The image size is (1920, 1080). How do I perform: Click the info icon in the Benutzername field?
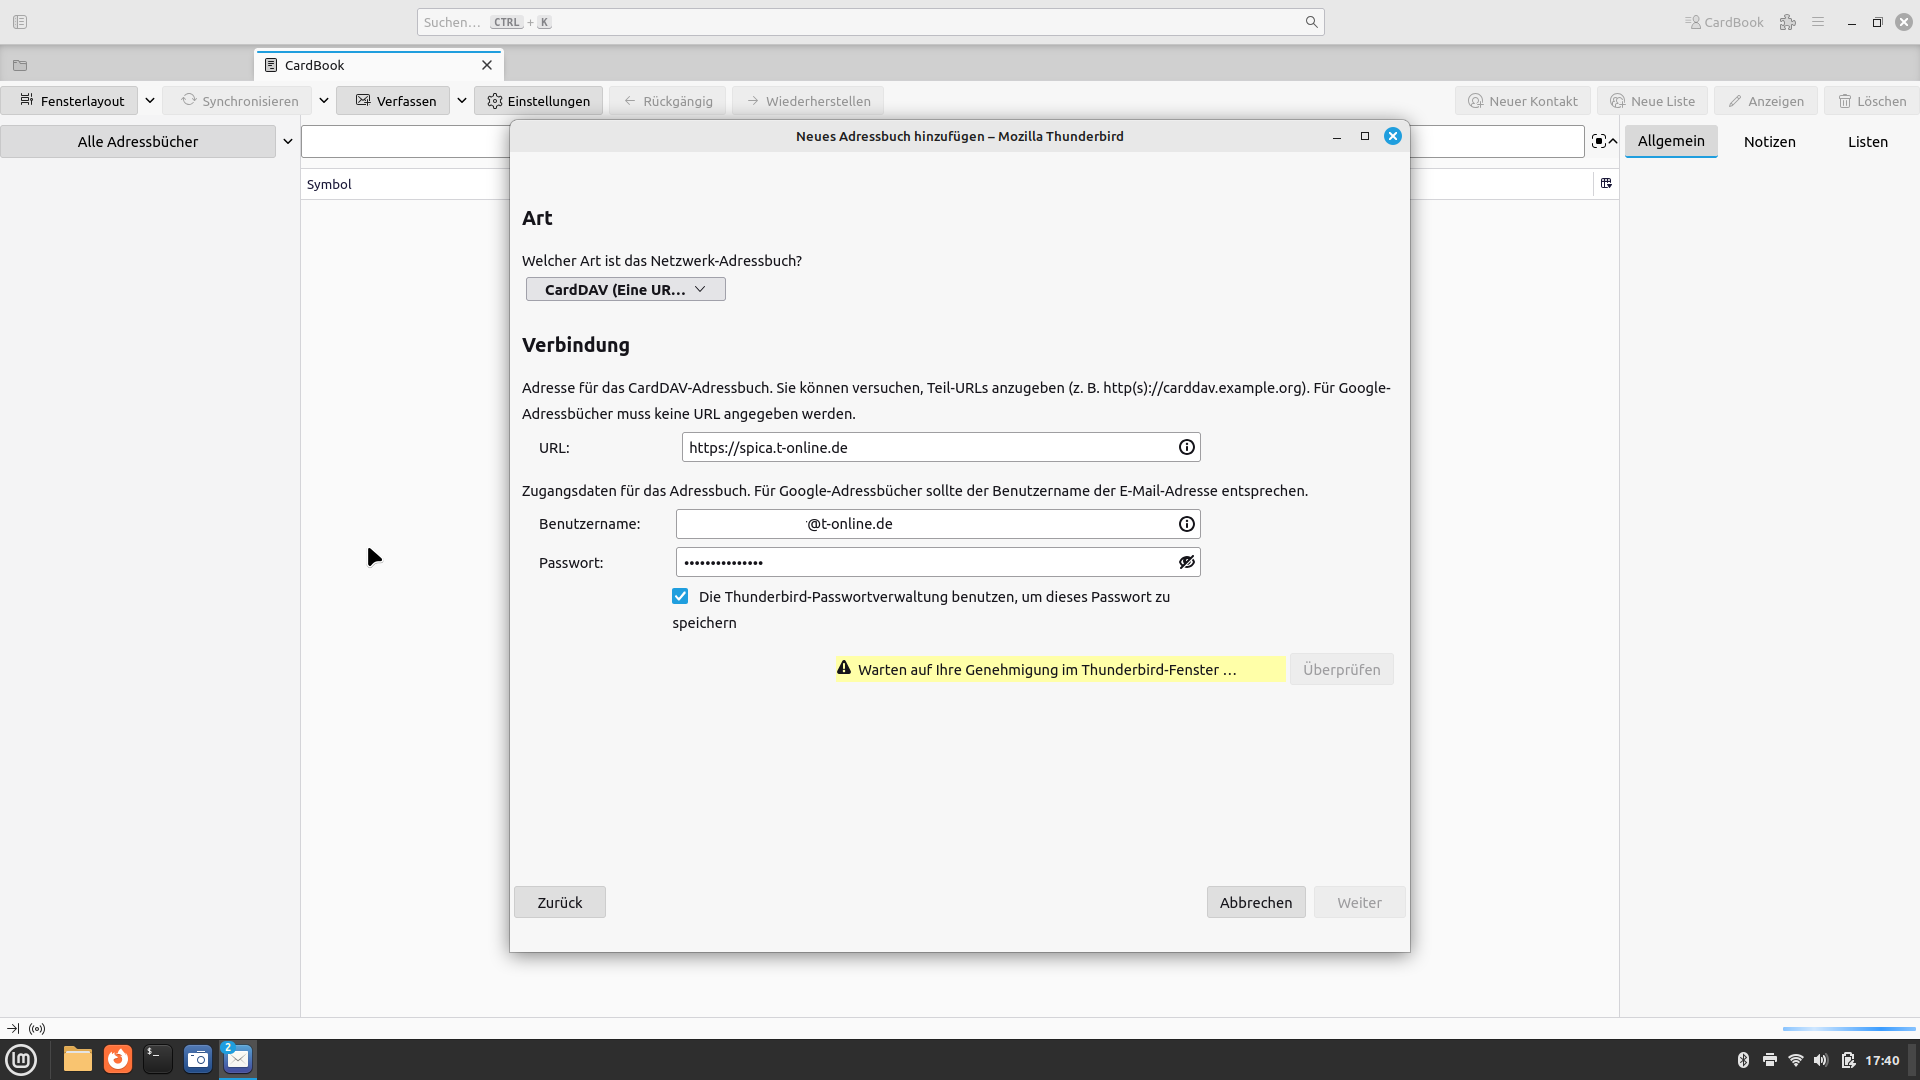(1186, 524)
